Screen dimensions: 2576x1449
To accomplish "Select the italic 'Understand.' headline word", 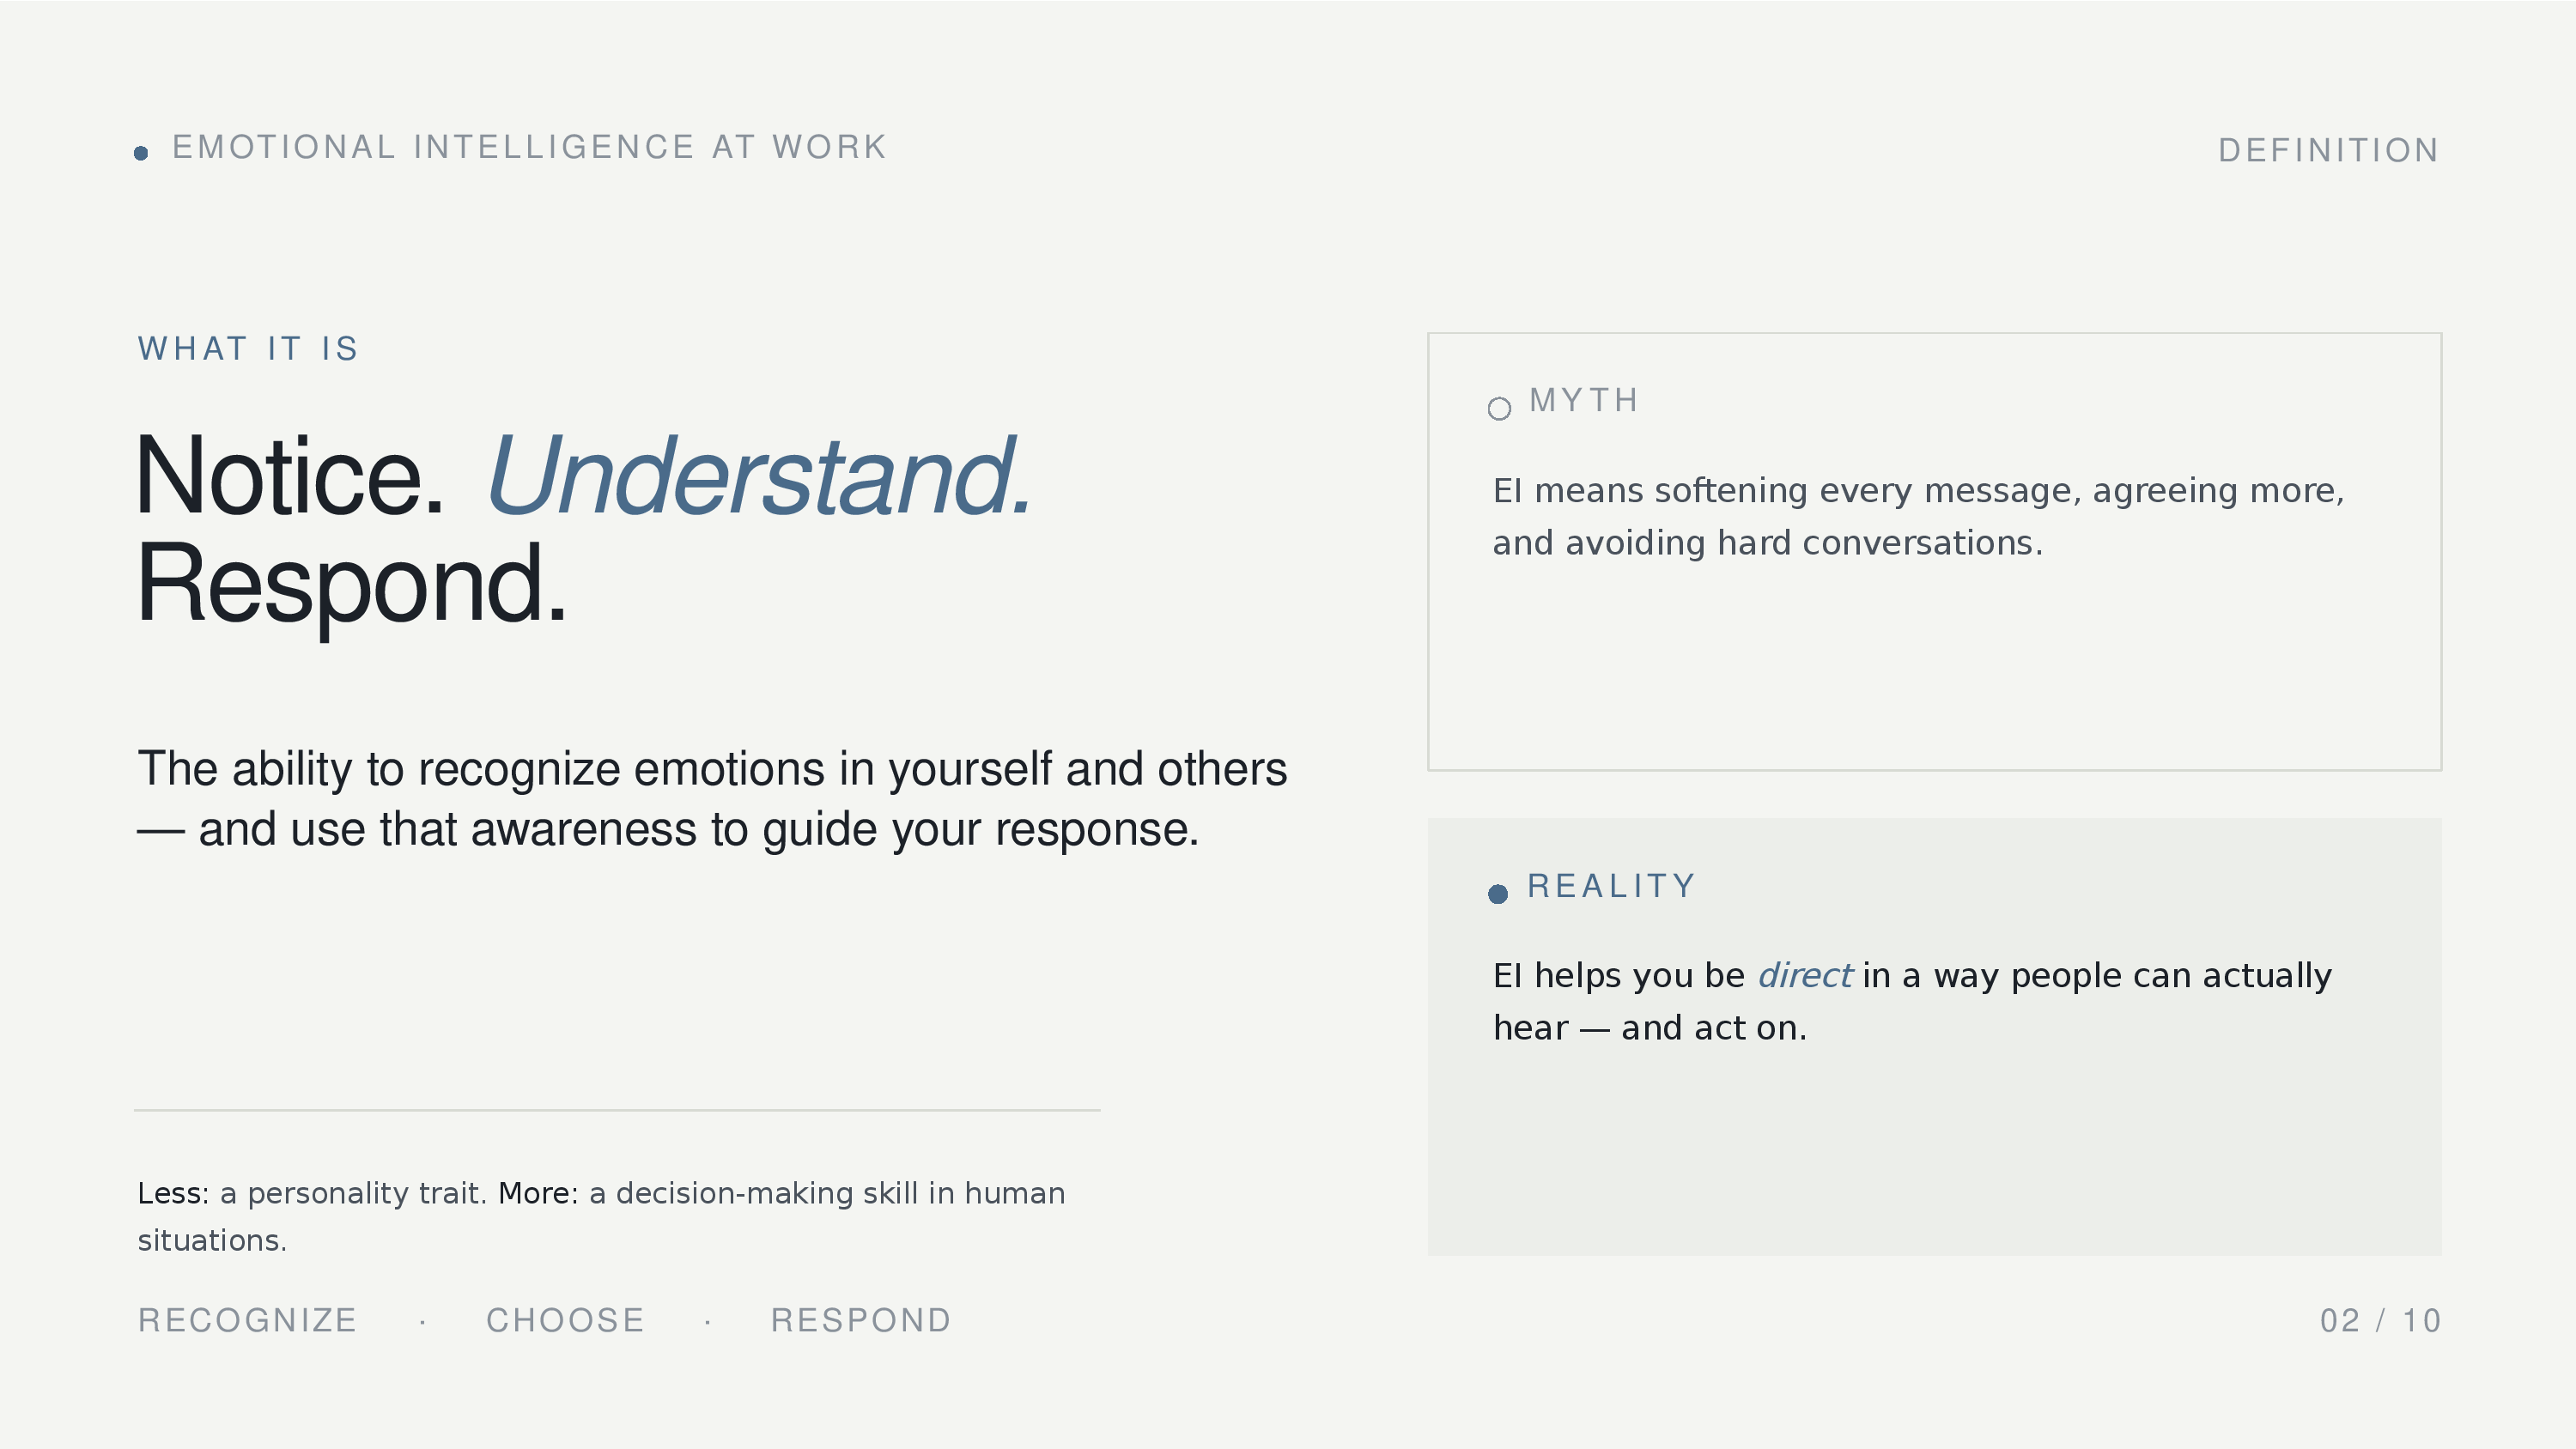I will [x=758, y=477].
